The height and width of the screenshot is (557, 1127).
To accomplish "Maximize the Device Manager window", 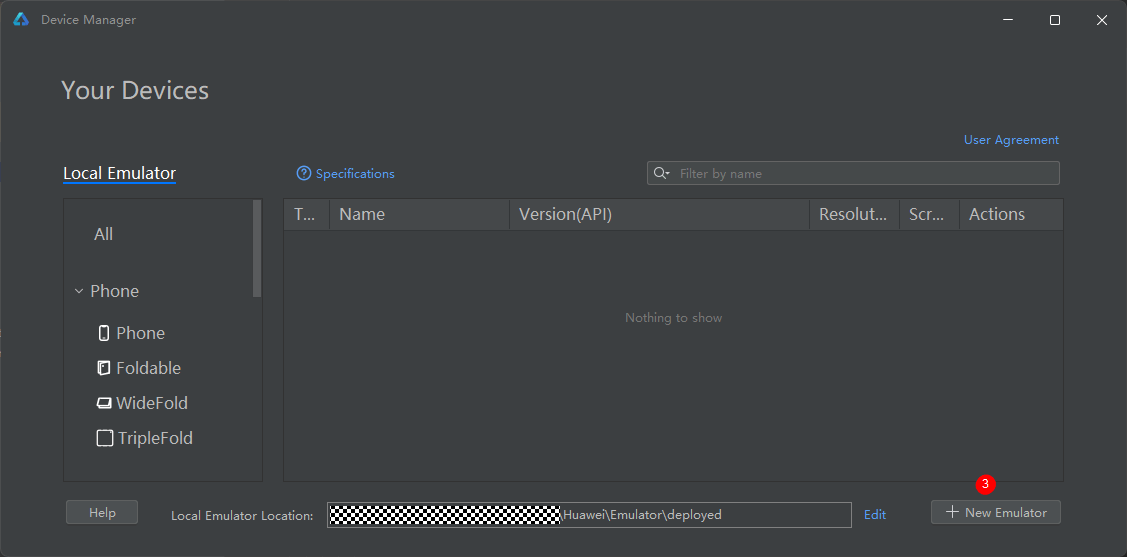I will point(1054,20).
